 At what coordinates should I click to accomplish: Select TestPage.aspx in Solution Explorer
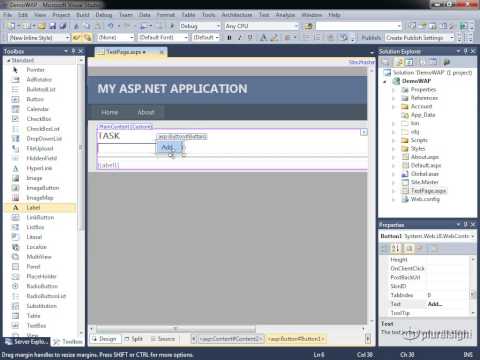click(428, 191)
